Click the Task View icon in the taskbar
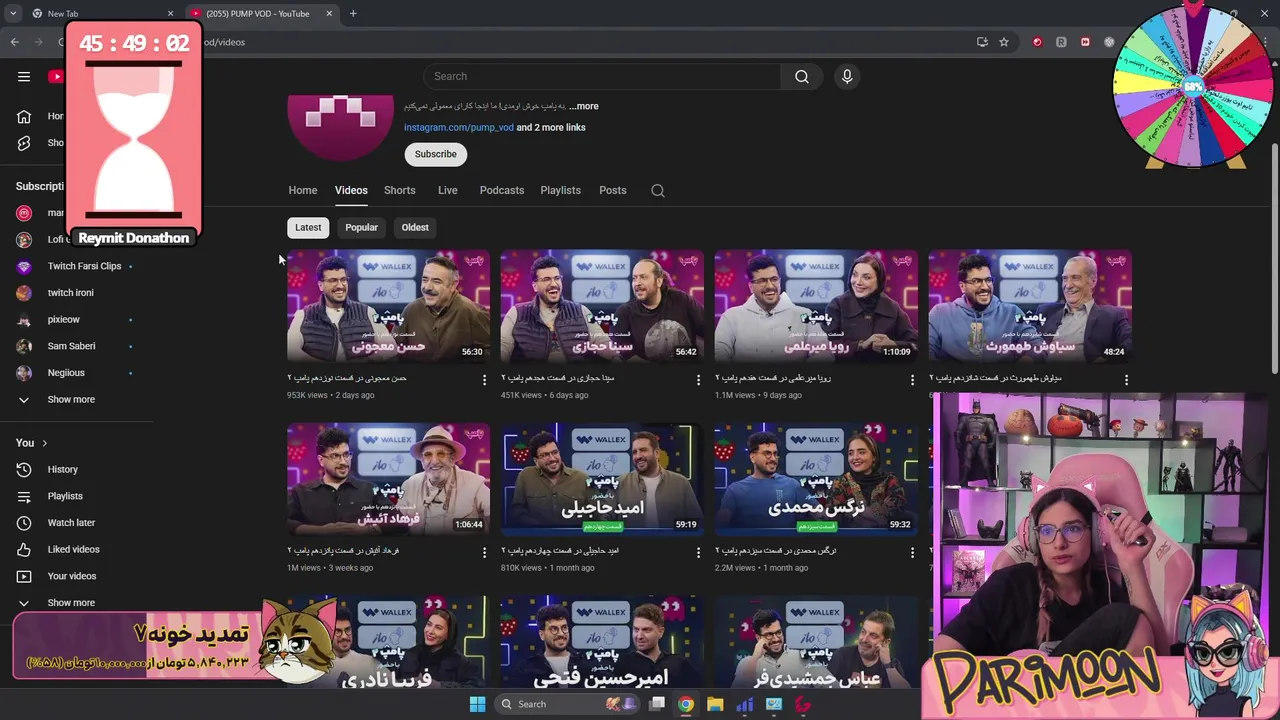Viewport: 1280px width, 720px height. pyautogui.click(x=657, y=704)
